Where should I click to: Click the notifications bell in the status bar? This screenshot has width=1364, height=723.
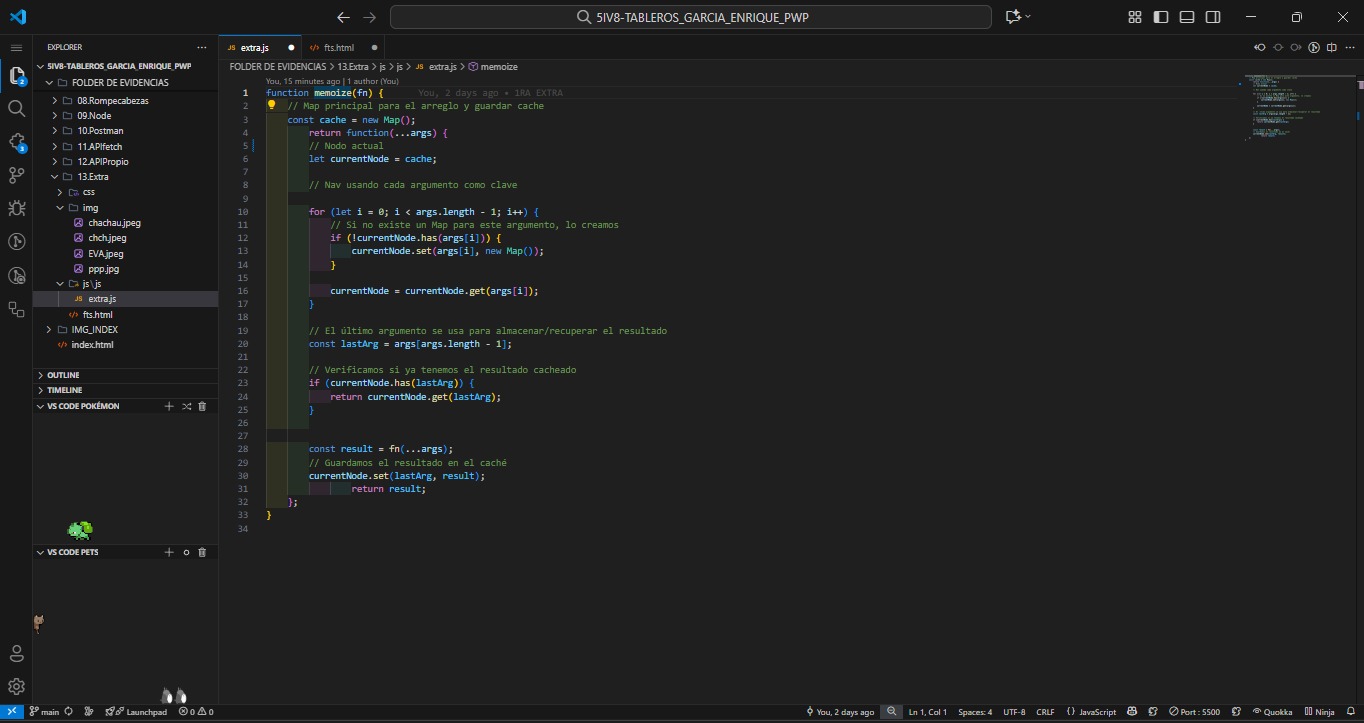point(1351,711)
